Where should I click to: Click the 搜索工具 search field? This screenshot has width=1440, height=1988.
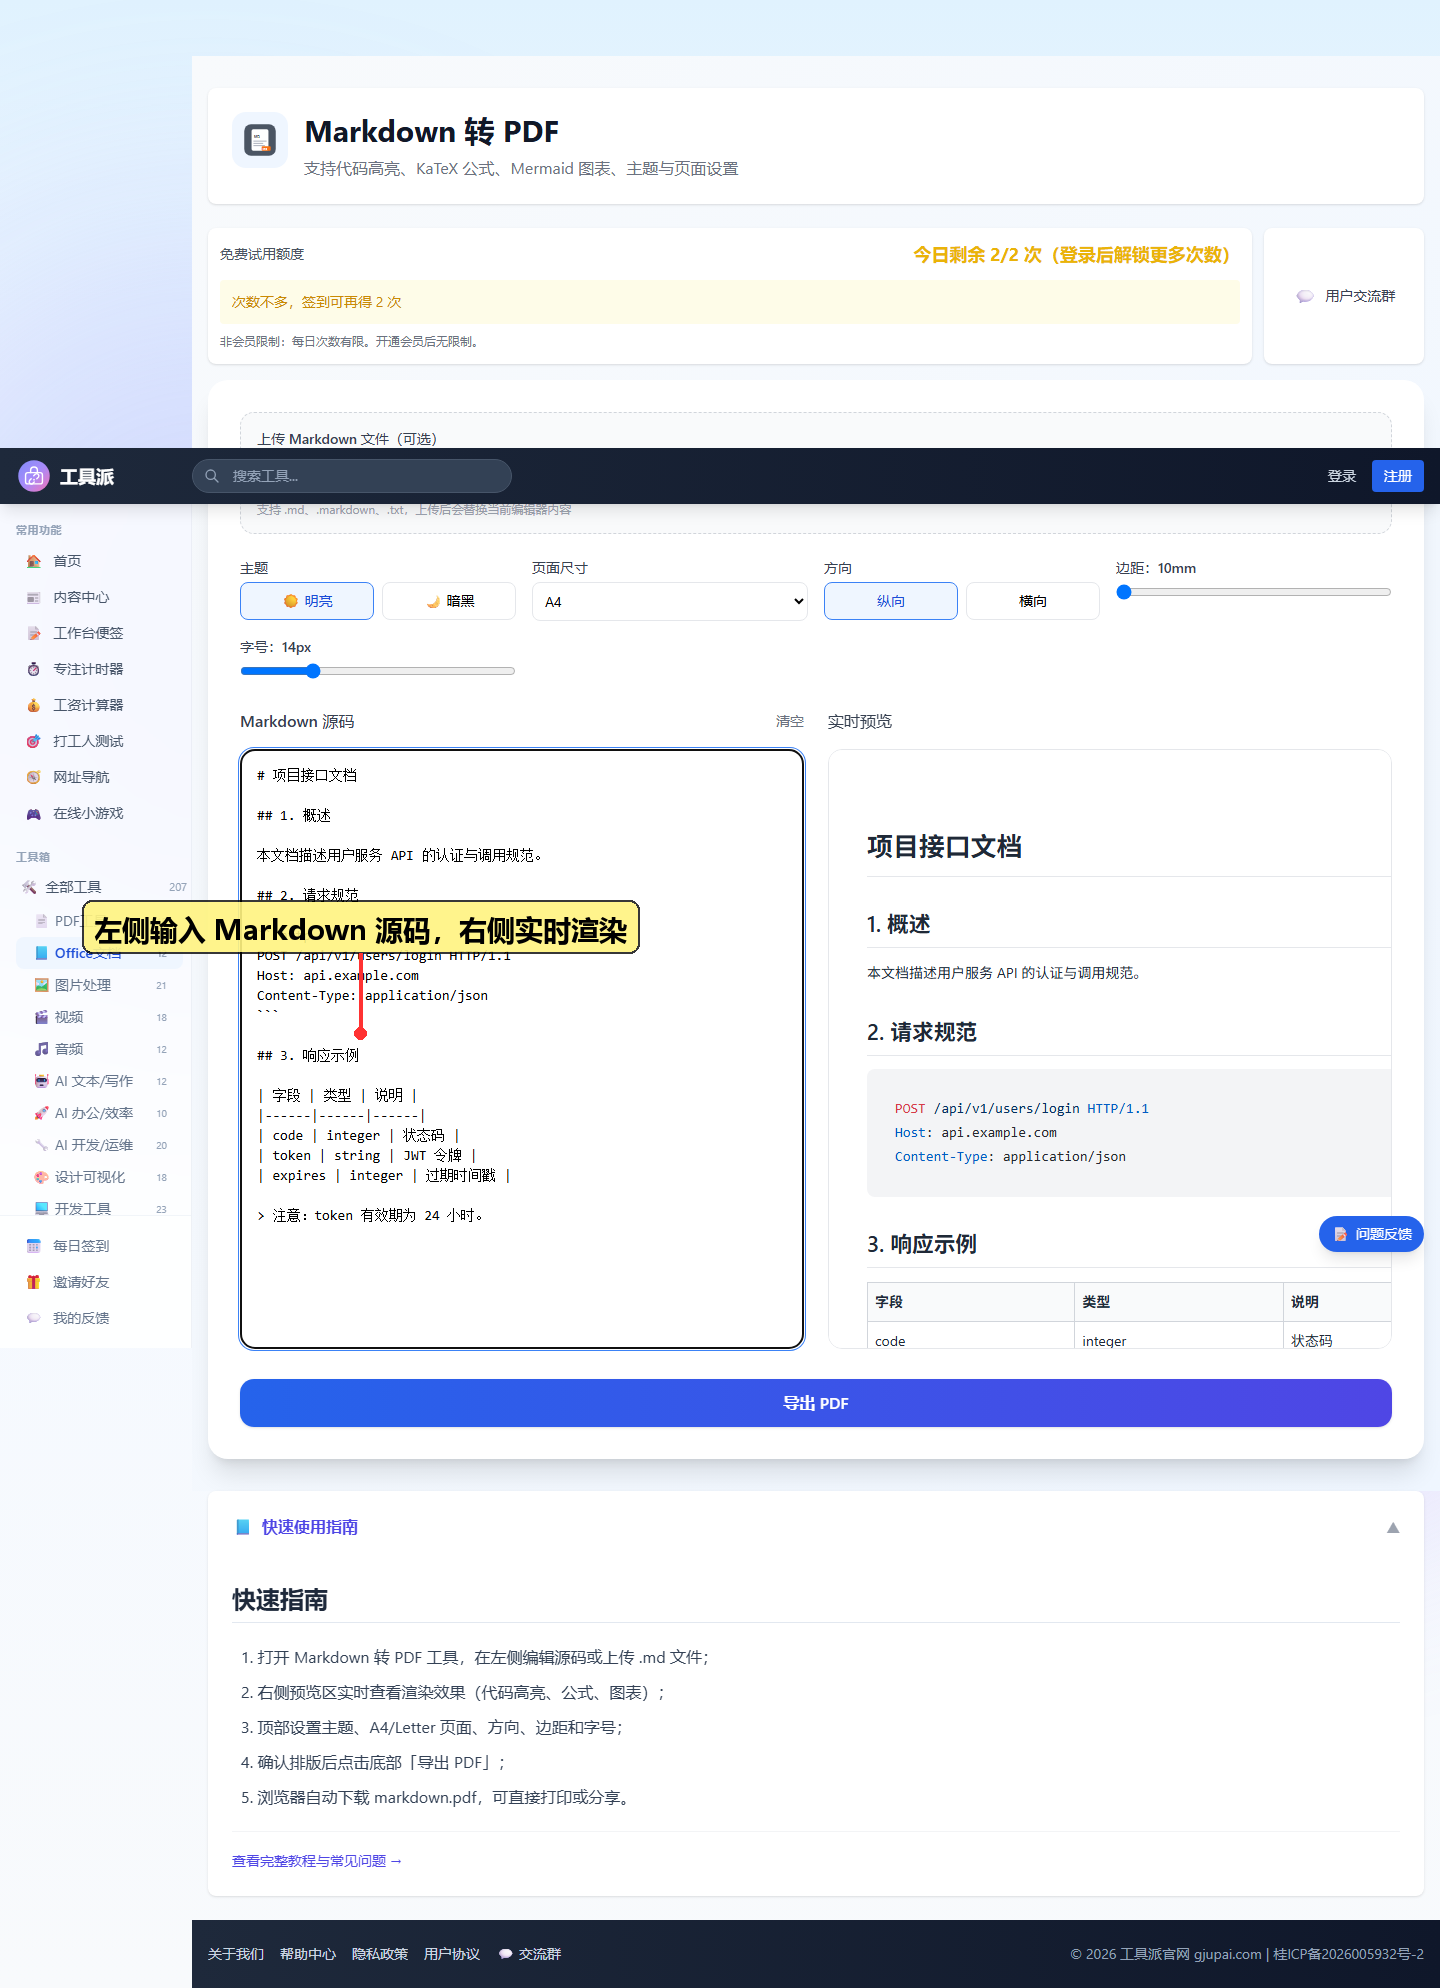click(352, 476)
